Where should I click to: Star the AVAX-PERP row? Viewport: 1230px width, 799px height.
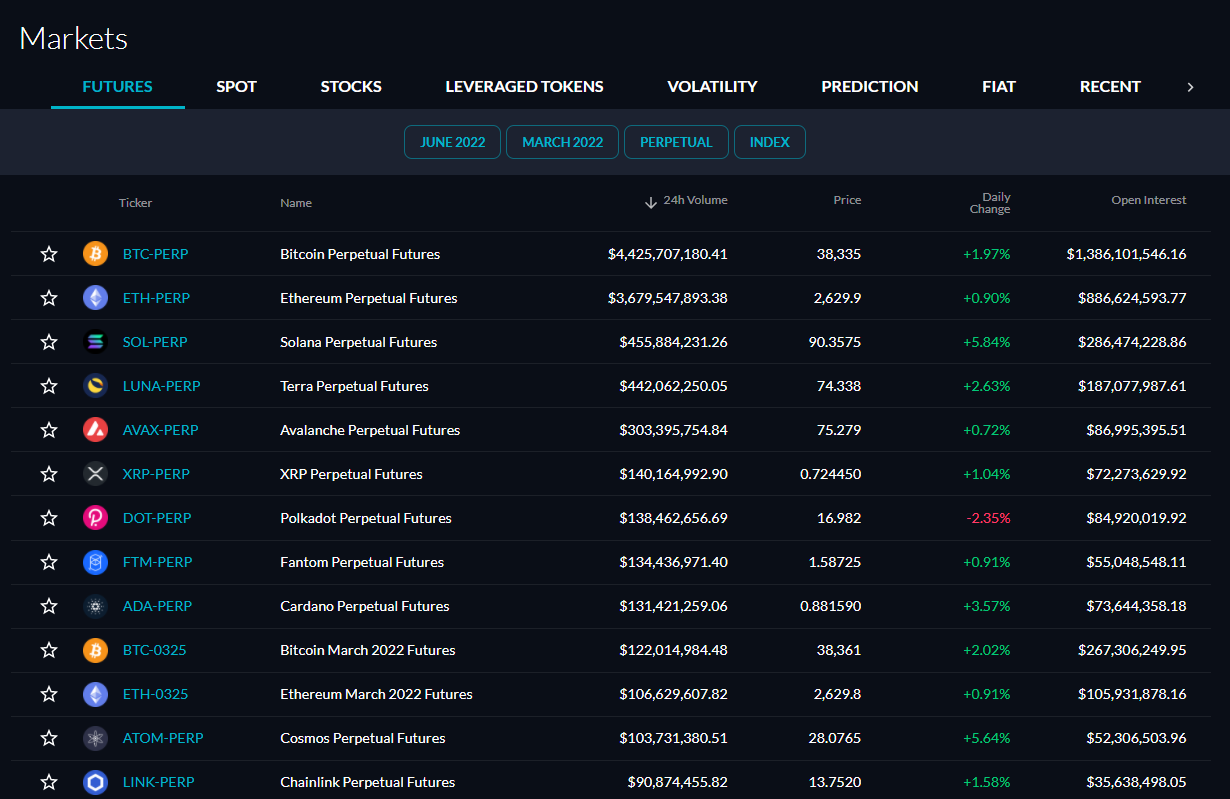49,430
